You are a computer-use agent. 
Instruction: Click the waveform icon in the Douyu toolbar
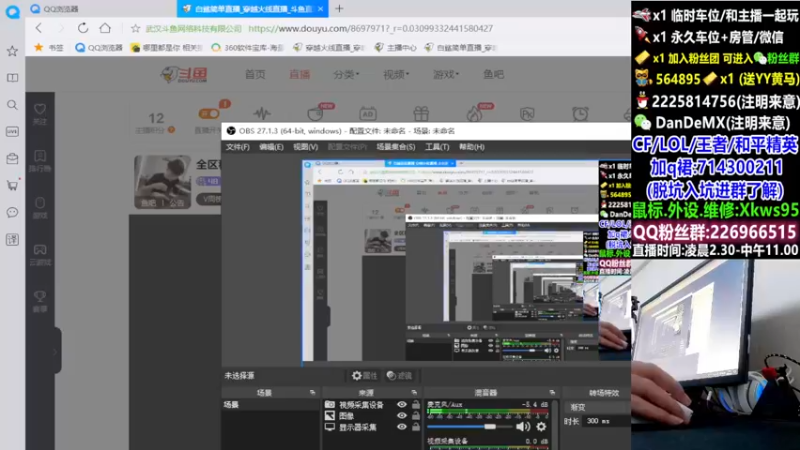click(x=262, y=113)
